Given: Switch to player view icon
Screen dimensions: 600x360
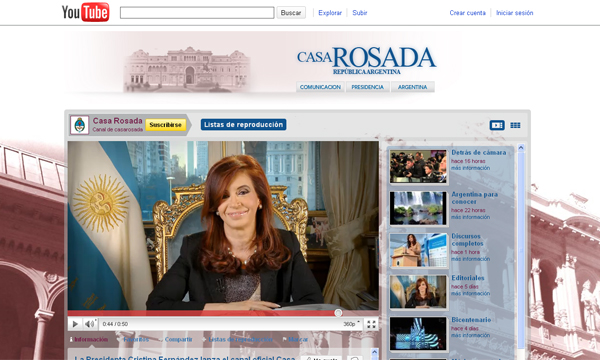Looking at the screenshot, I should pyautogui.click(x=497, y=125).
